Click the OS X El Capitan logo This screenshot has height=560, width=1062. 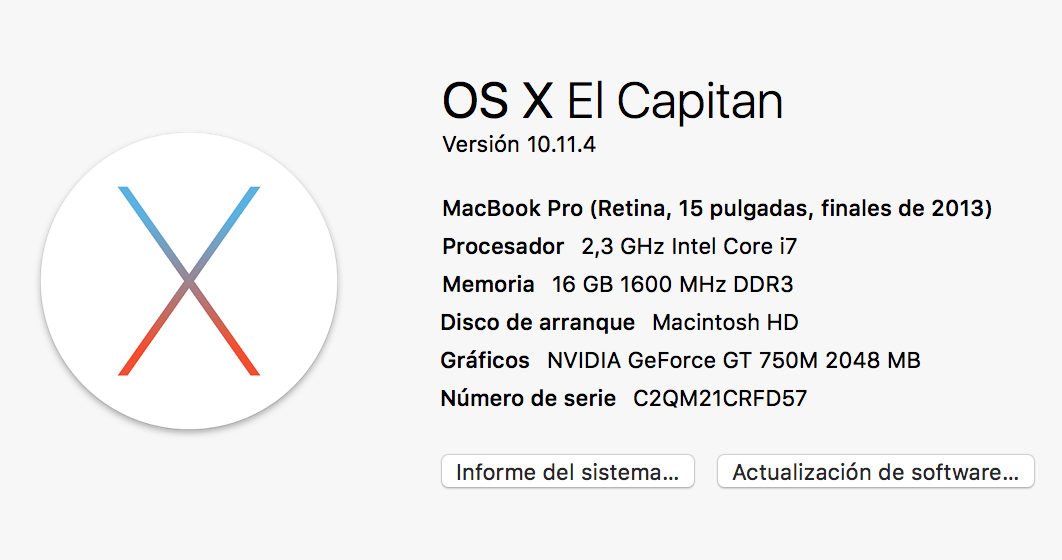pos(189,282)
